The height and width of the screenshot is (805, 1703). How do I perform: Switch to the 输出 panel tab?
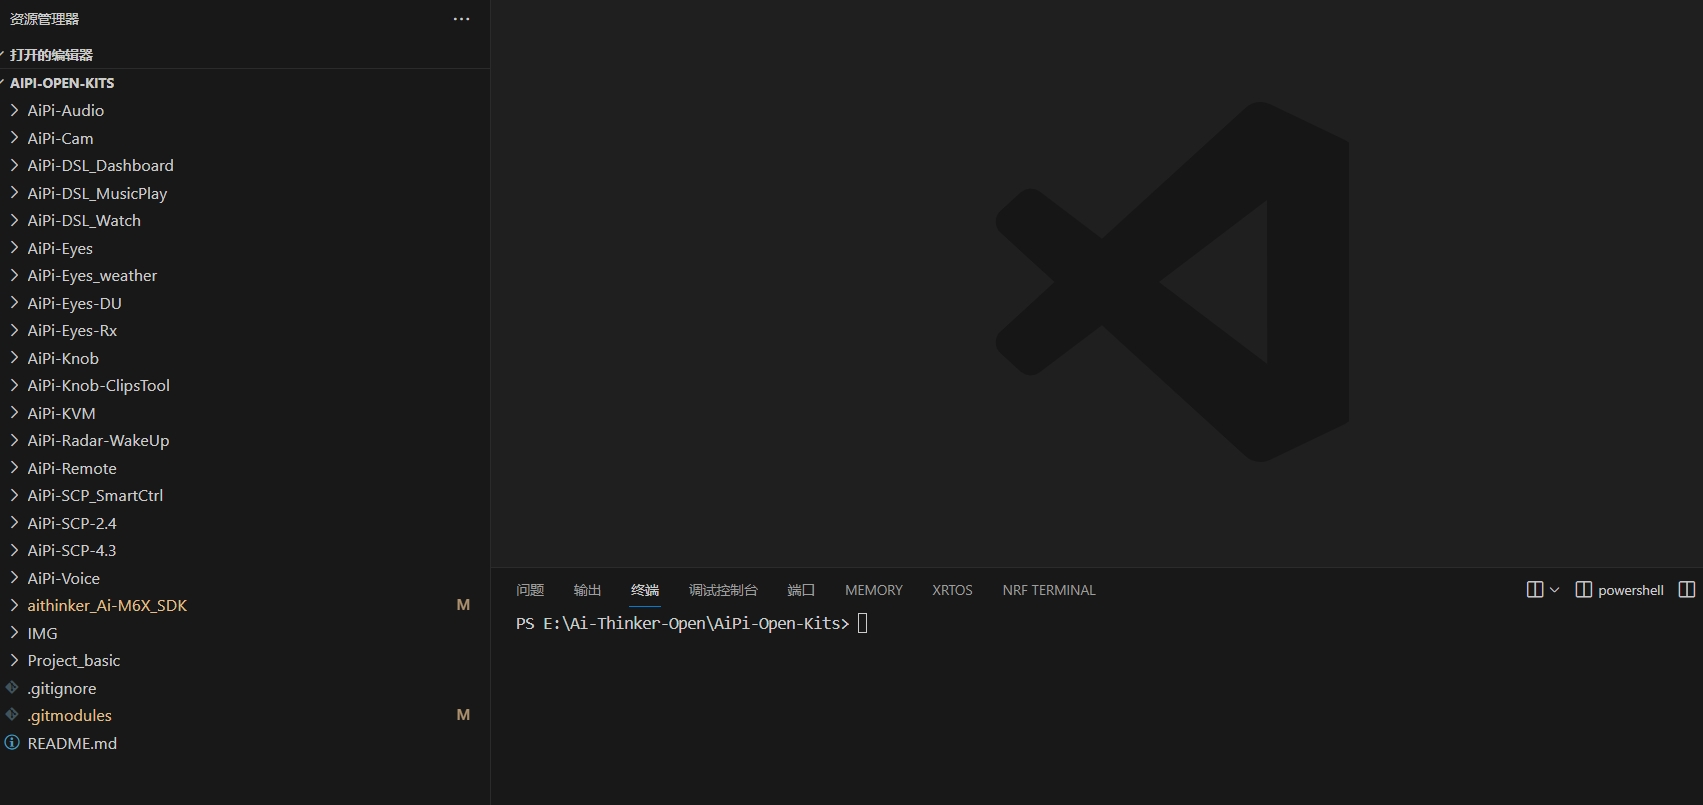click(588, 590)
